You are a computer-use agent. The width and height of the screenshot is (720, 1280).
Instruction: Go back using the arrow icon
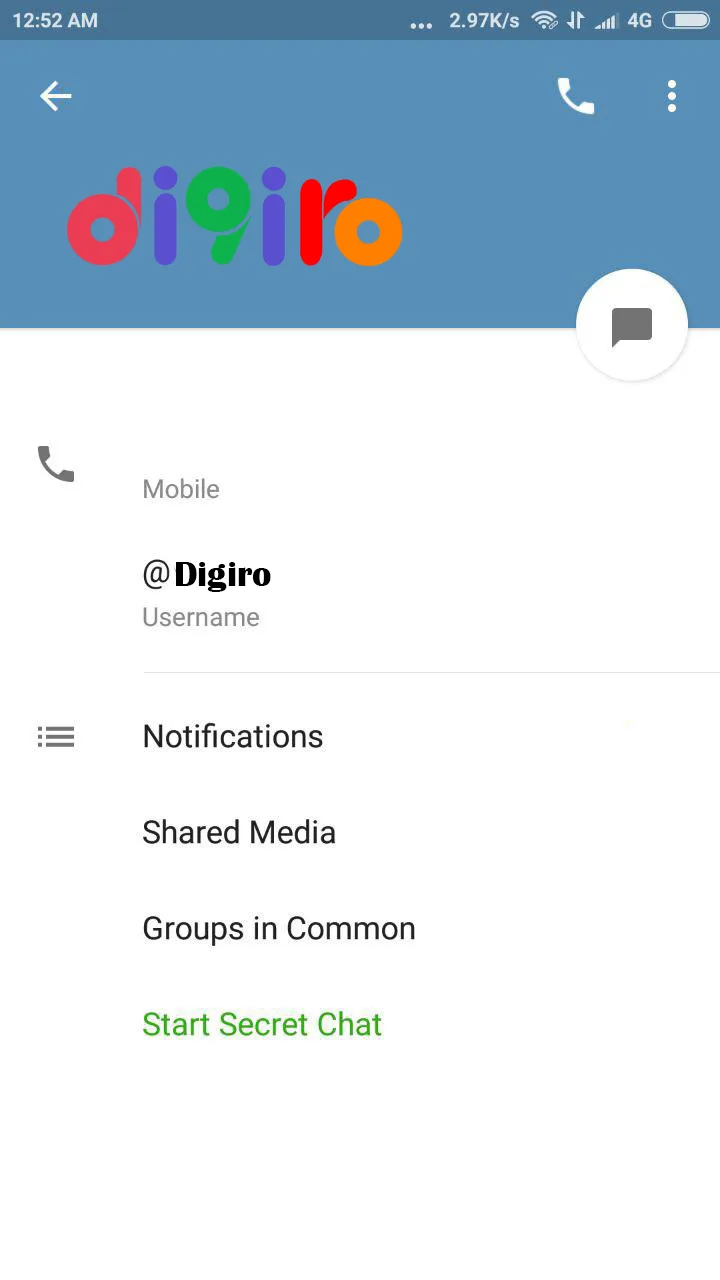click(56, 96)
